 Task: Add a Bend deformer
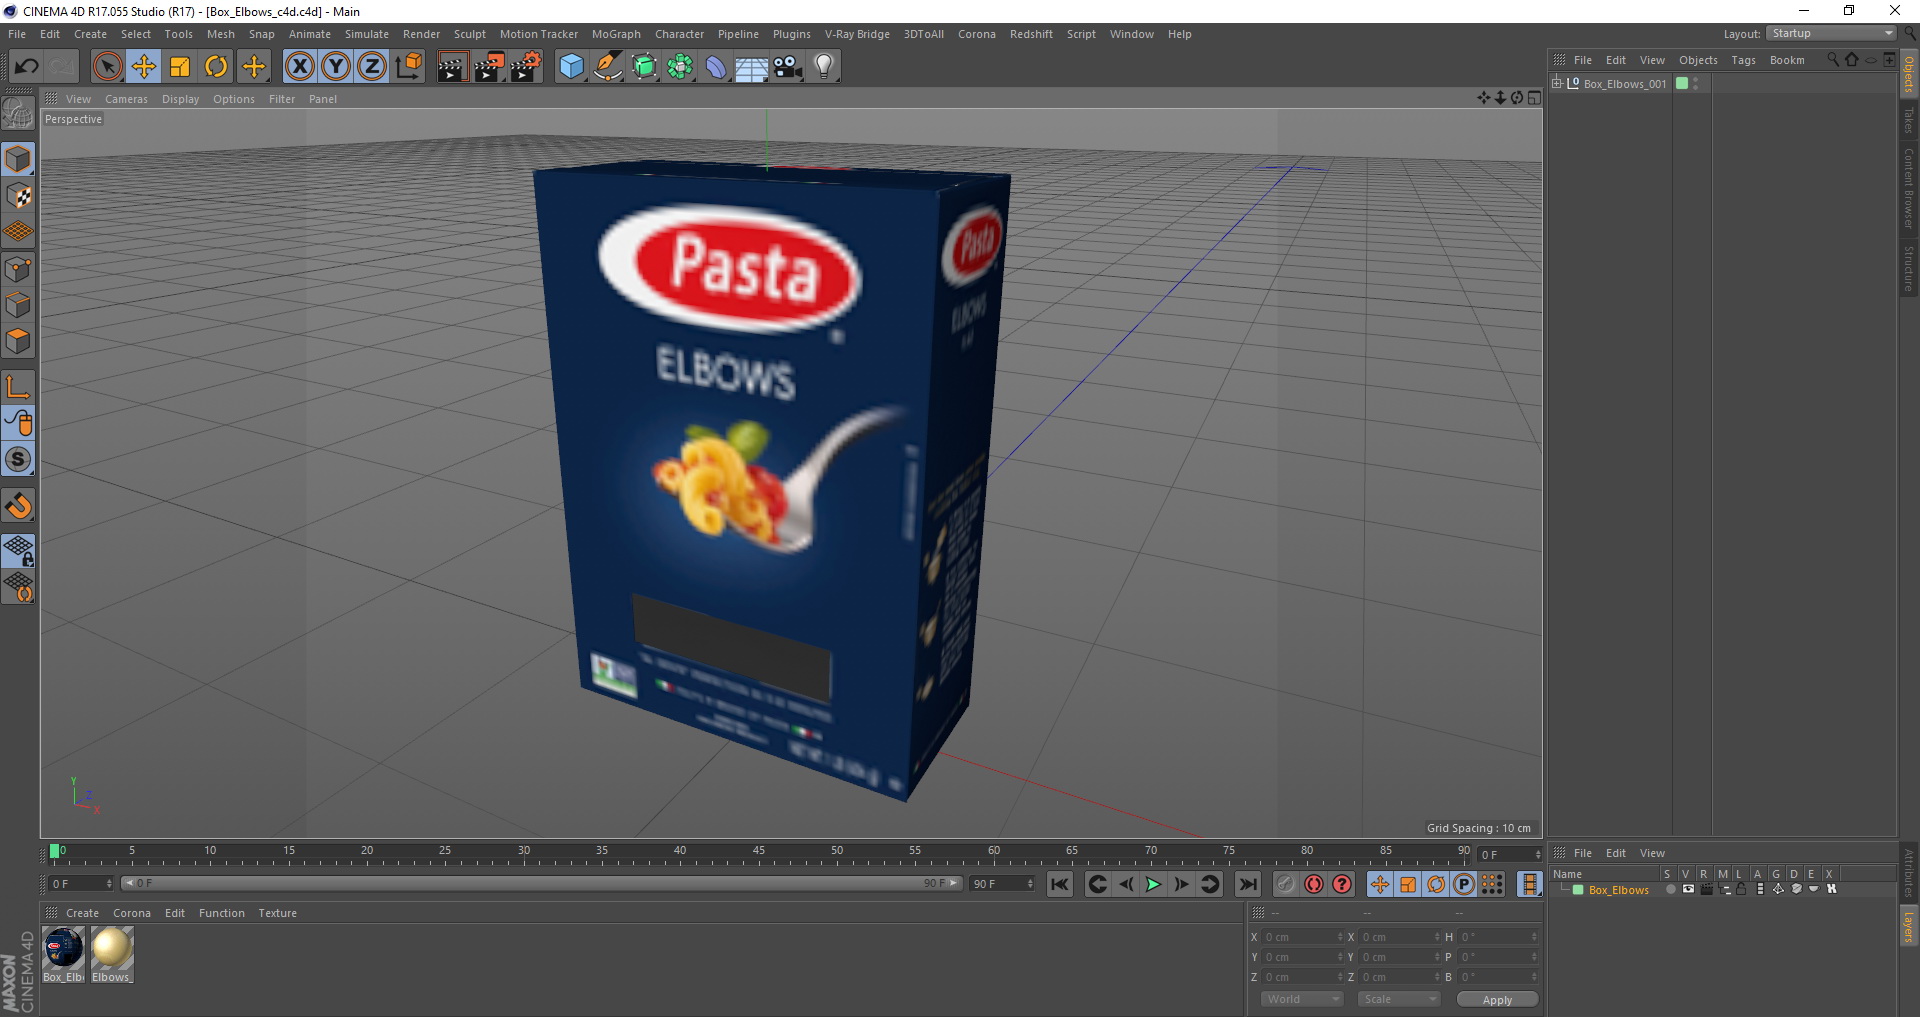tap(716, 67)
